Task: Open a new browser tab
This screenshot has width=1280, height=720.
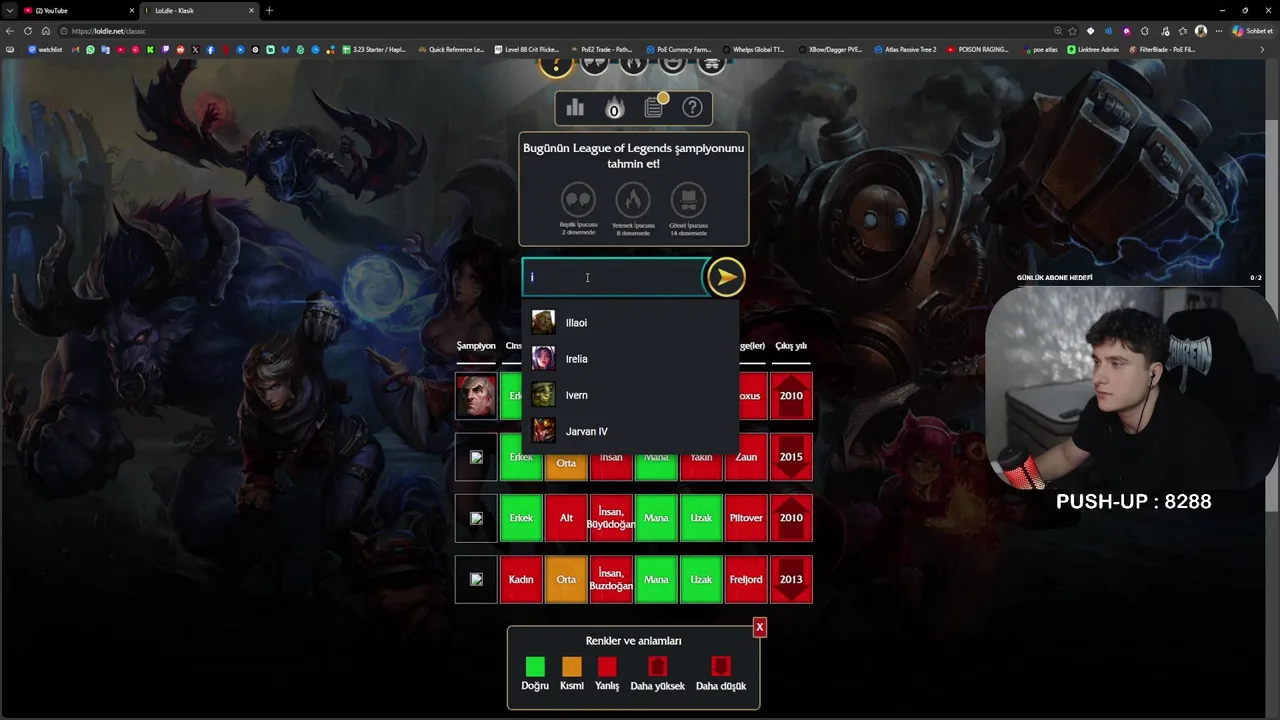Action: point(269,10)
